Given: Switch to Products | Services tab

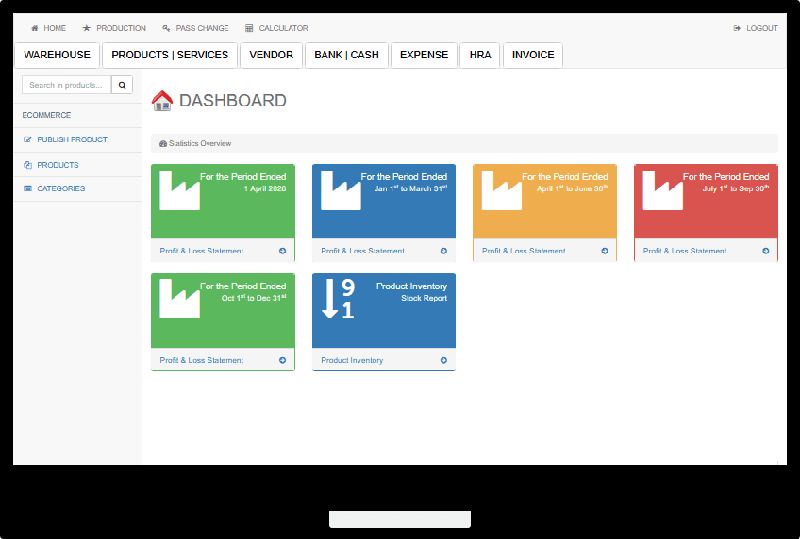Looking at the screenshot, I should (170, 55).
